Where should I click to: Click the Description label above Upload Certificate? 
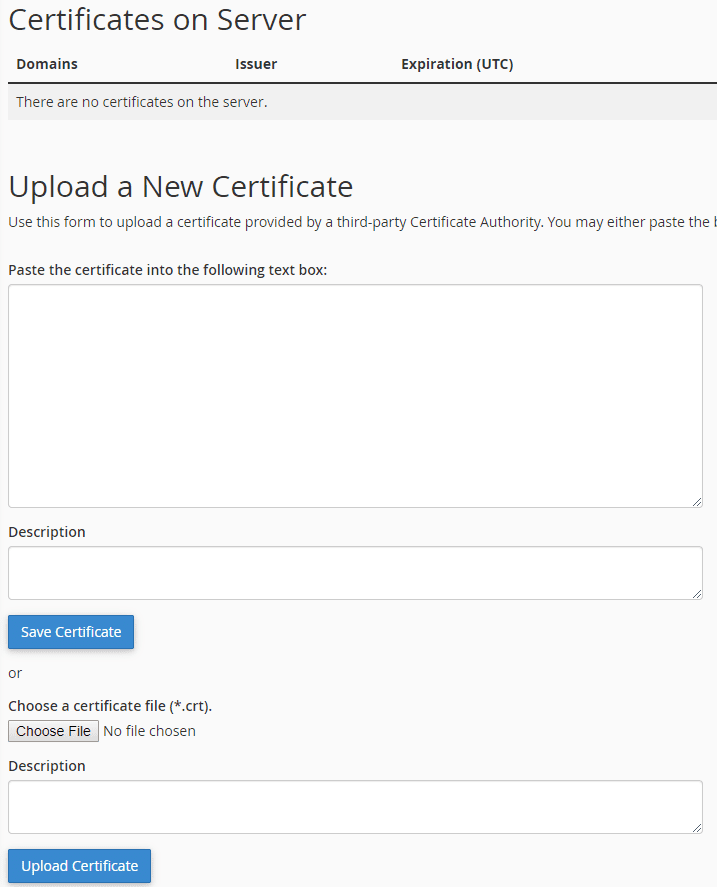click(47, 766)
